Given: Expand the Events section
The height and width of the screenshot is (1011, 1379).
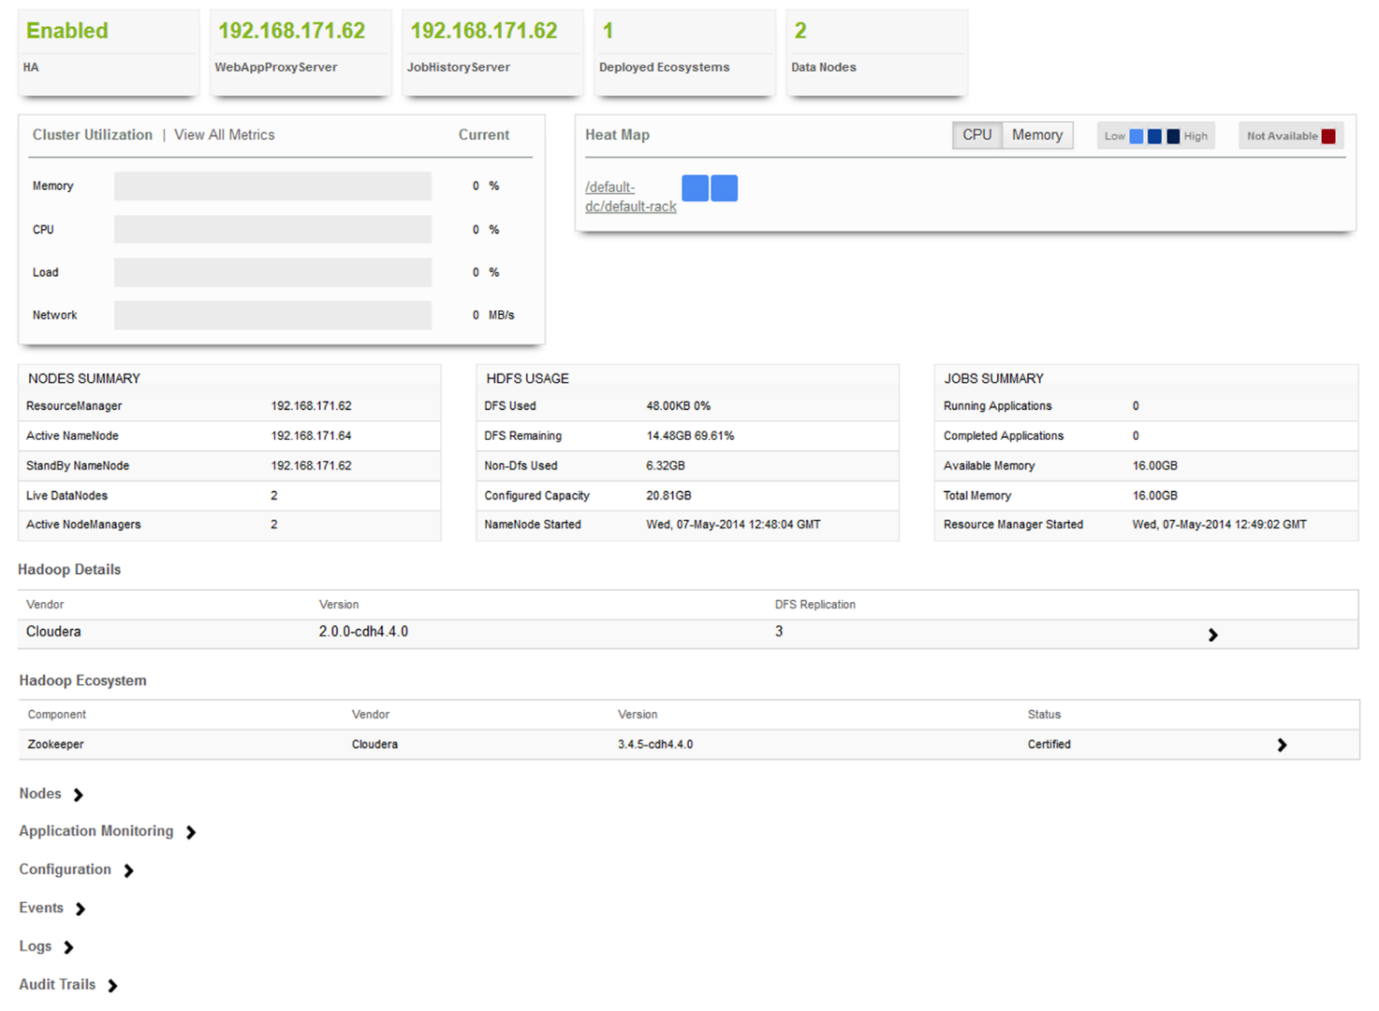Looking at the screenshot, I should (x=52, y=908).
